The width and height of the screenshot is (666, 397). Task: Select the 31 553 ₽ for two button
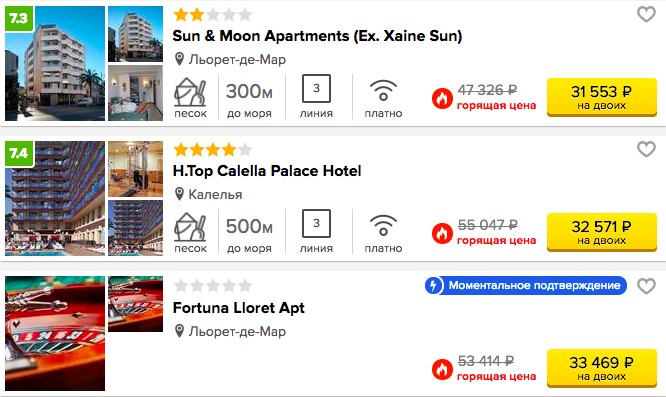pyautogui.click(x=601, y=97)
